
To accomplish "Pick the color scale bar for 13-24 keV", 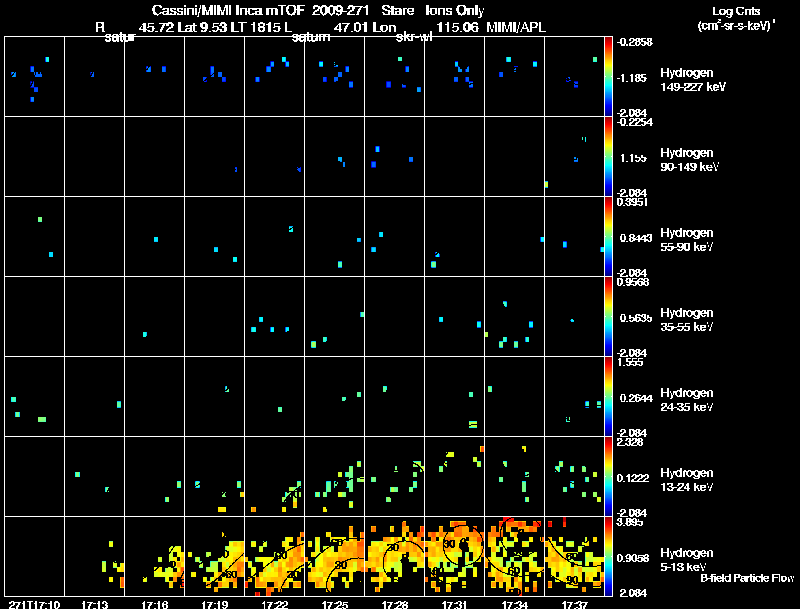I will pos(608,476).
